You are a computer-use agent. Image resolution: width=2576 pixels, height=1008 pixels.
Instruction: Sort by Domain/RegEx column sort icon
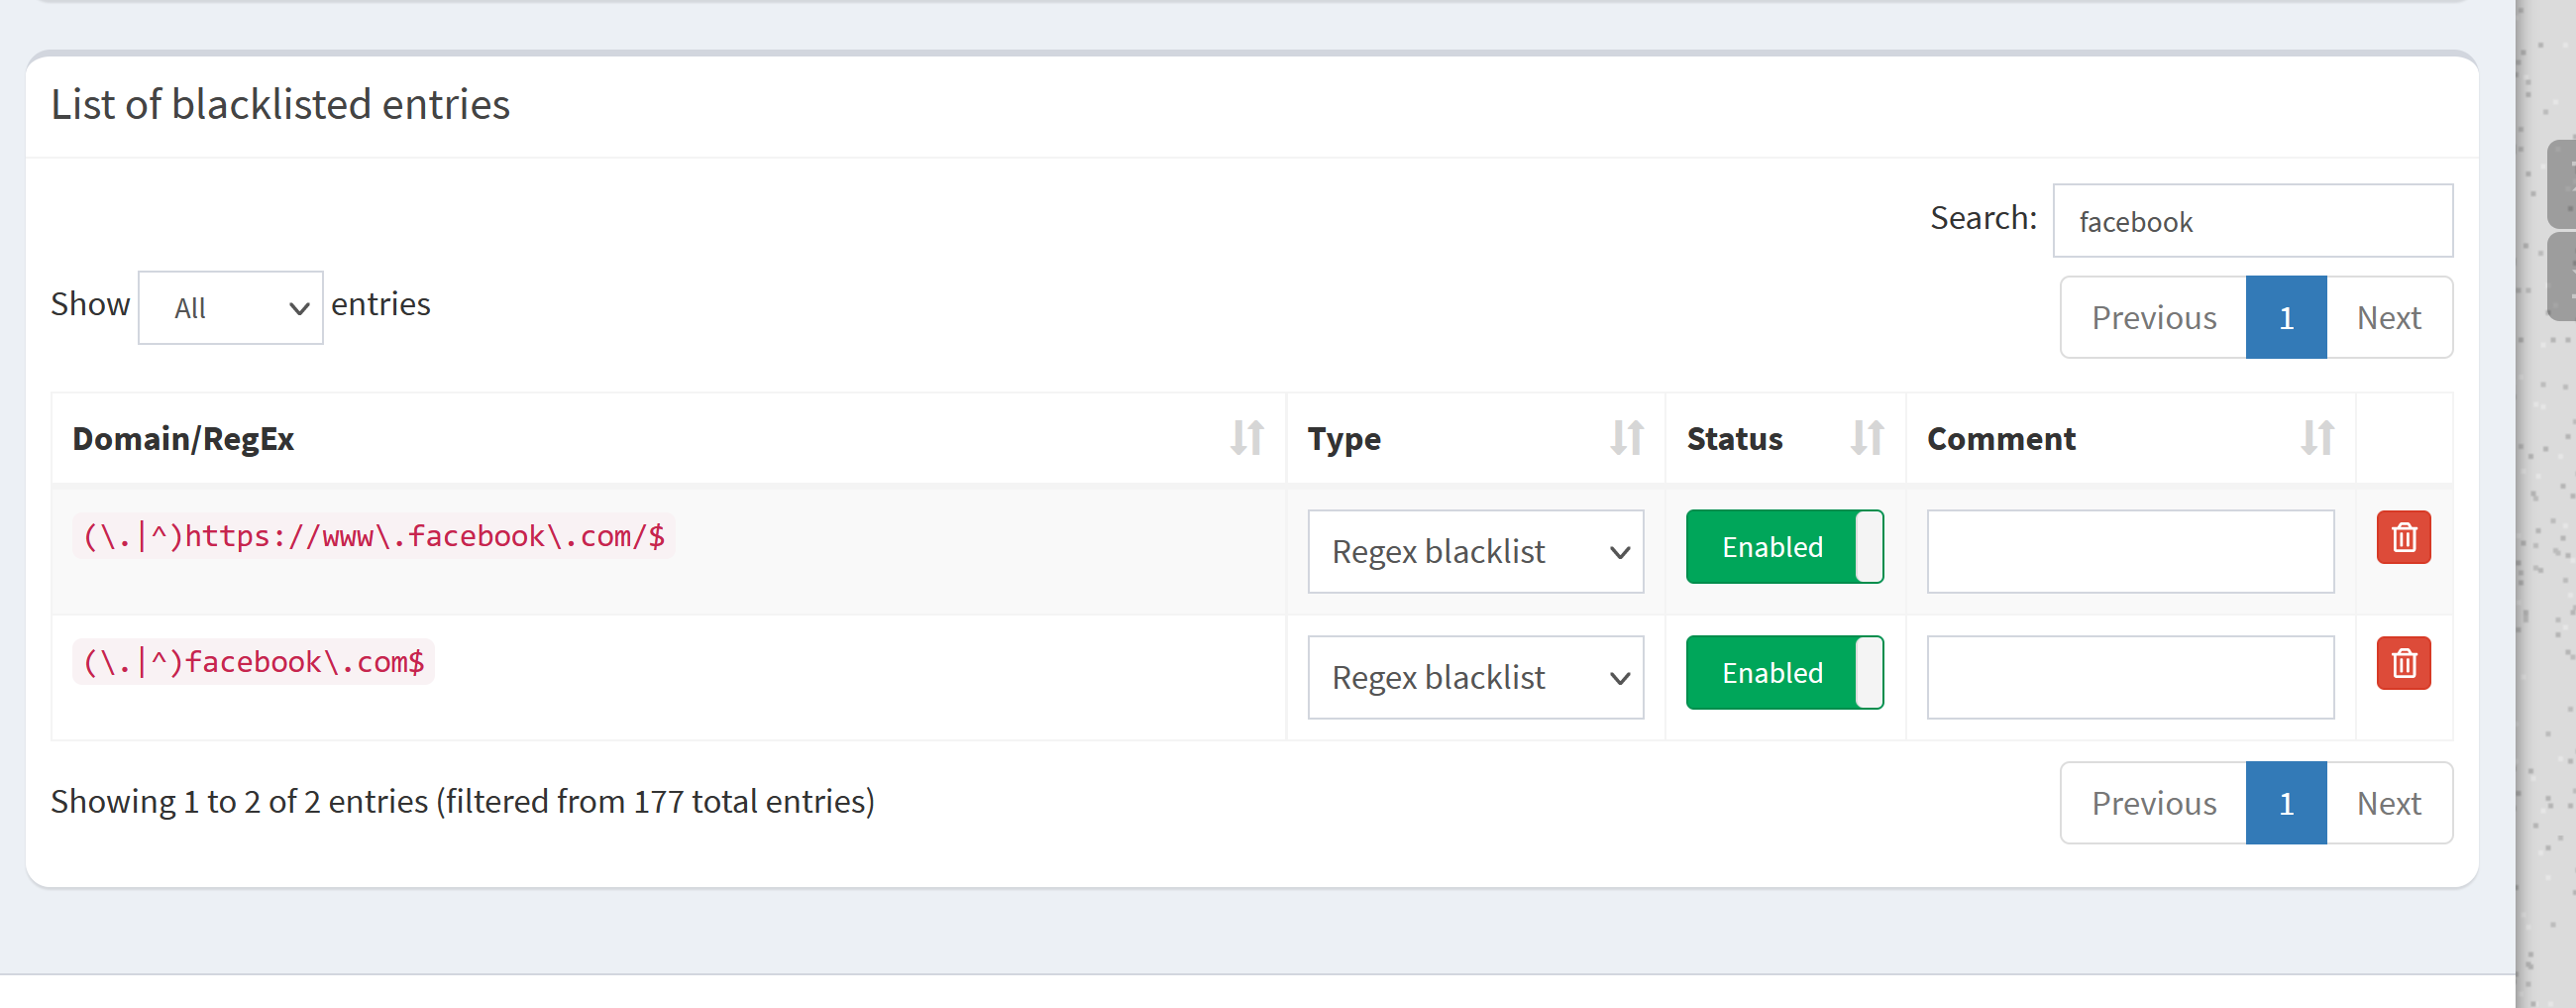(x=1247, y=438)
